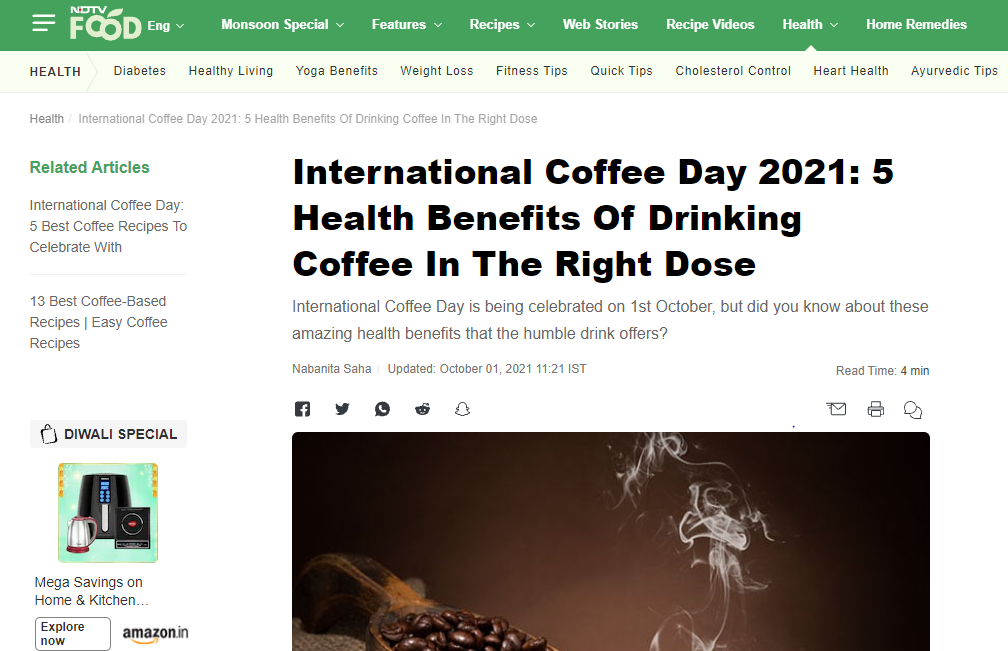
Task: Expand the Eng language dropdown
Action: pos(166,26)
